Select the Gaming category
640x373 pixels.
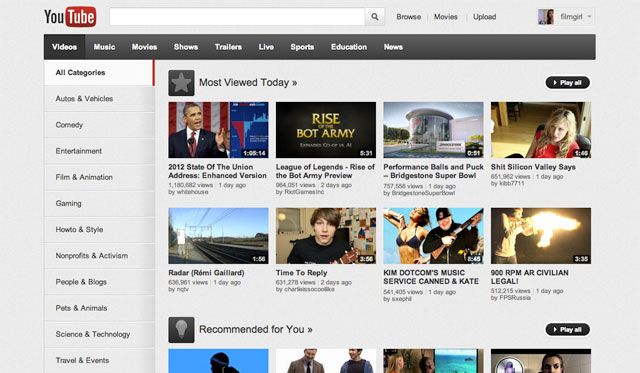click(x=99, y=203)
